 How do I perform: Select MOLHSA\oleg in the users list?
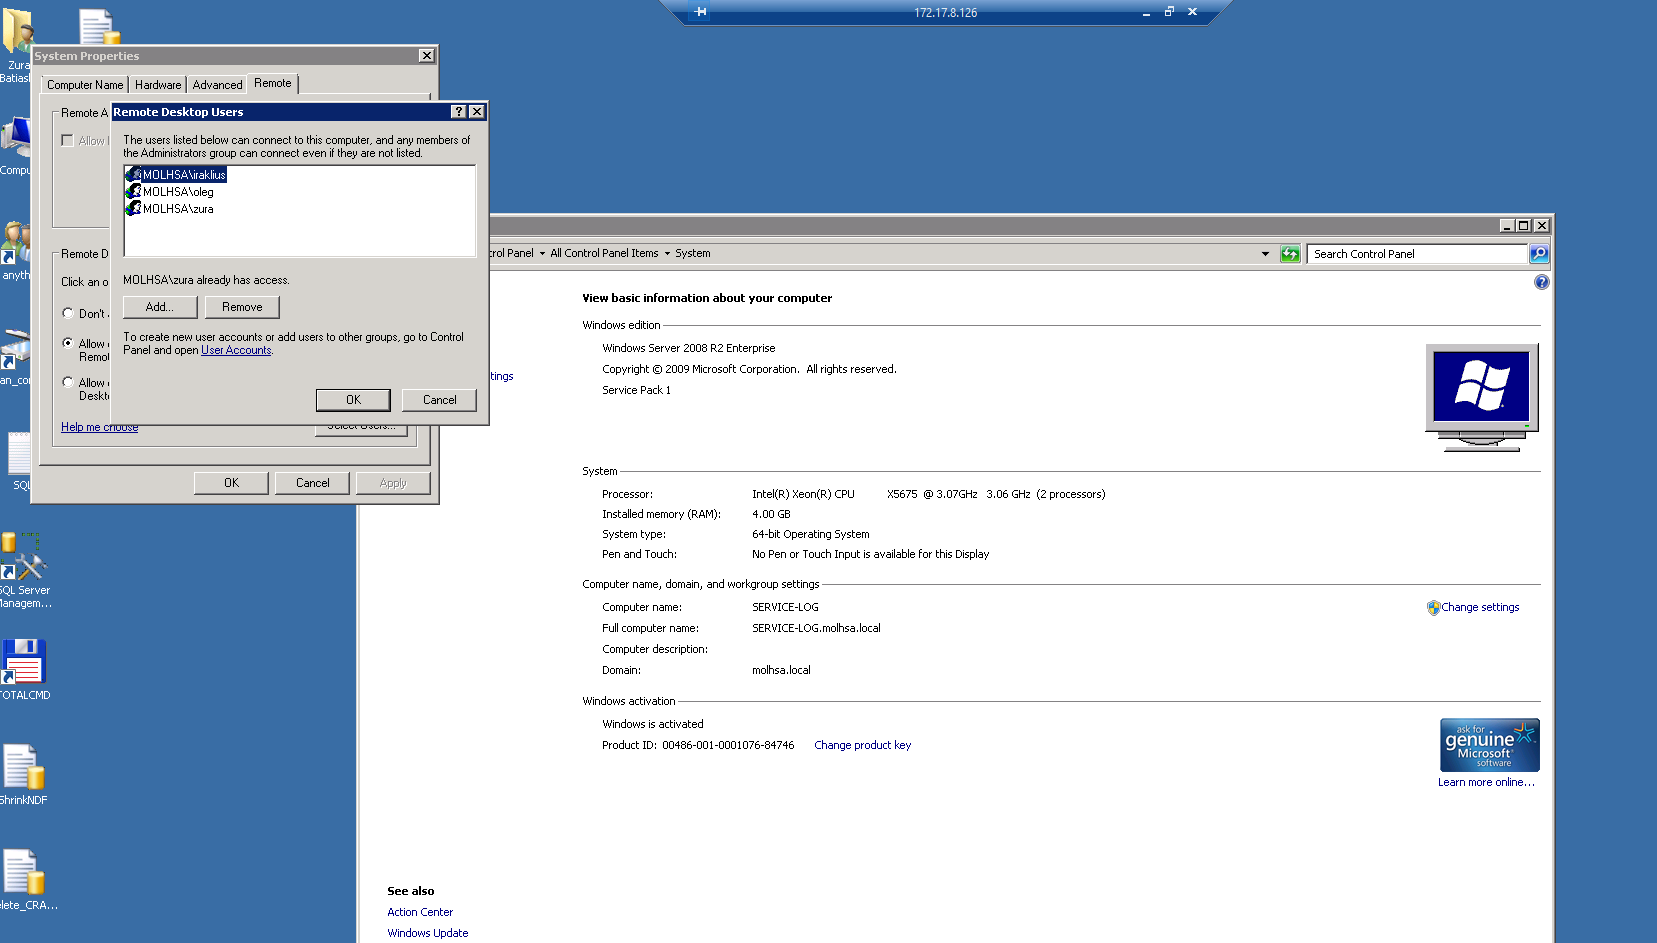178,192
